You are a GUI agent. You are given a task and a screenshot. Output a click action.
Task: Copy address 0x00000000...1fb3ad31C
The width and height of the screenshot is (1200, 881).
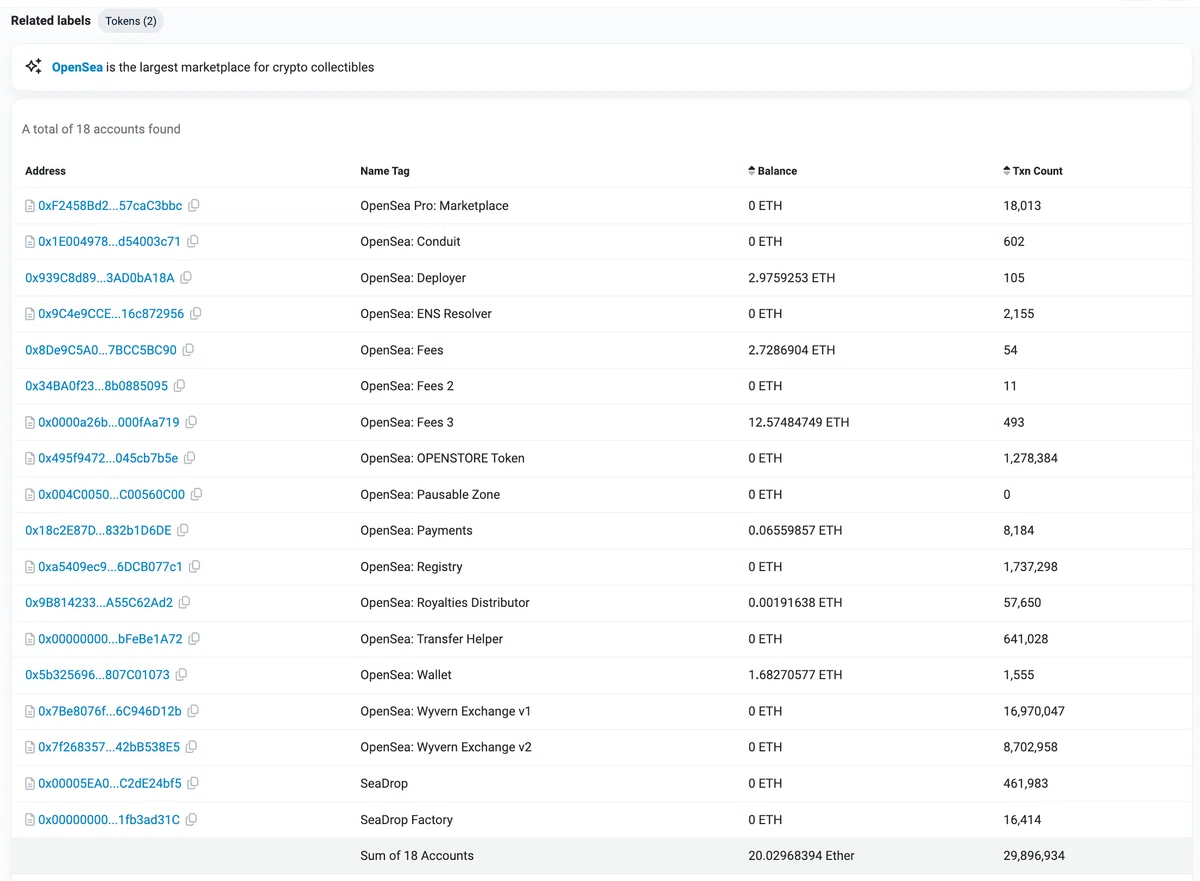(x=192, y=819)
